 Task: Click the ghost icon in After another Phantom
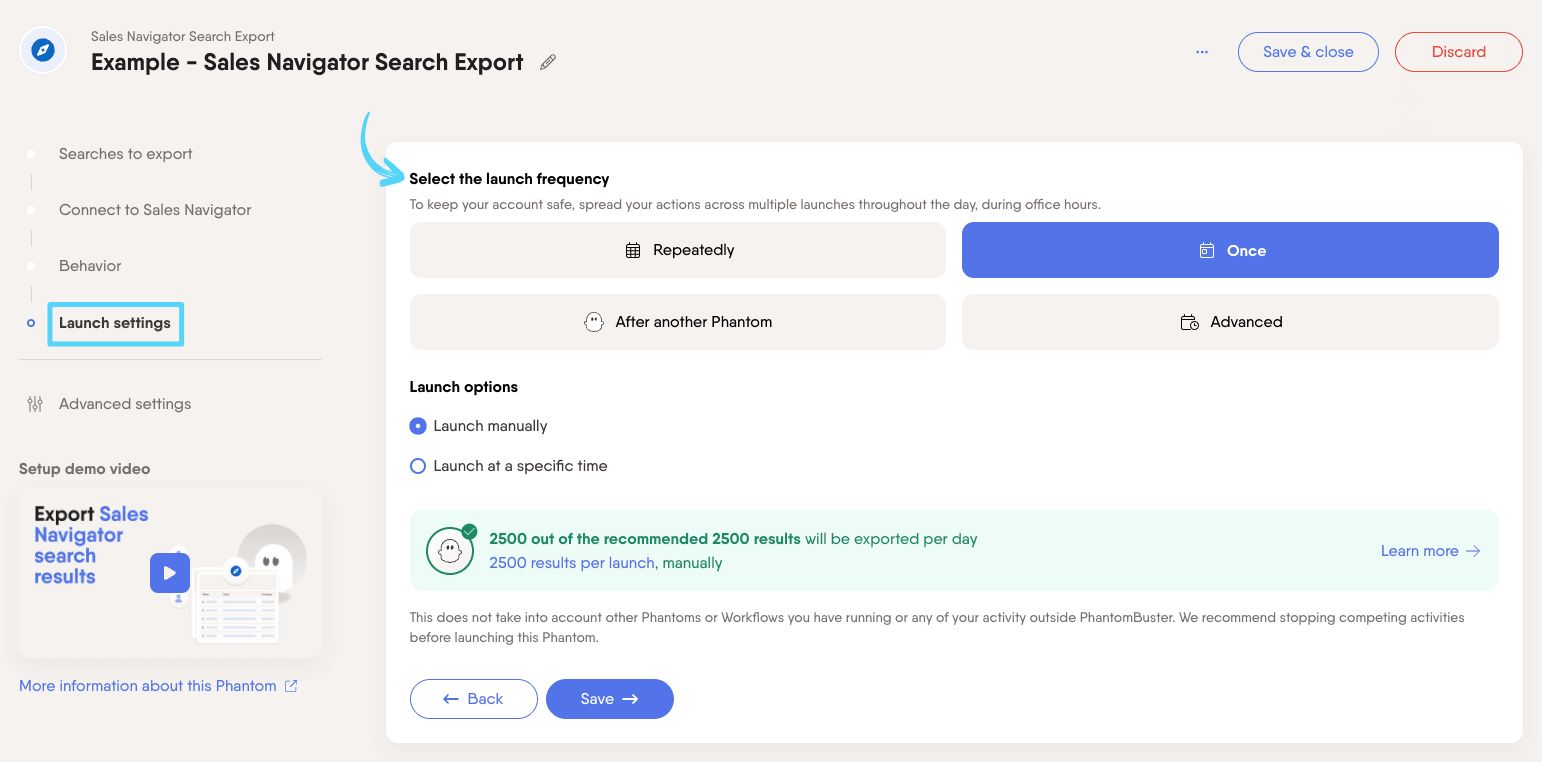(594, 322)
